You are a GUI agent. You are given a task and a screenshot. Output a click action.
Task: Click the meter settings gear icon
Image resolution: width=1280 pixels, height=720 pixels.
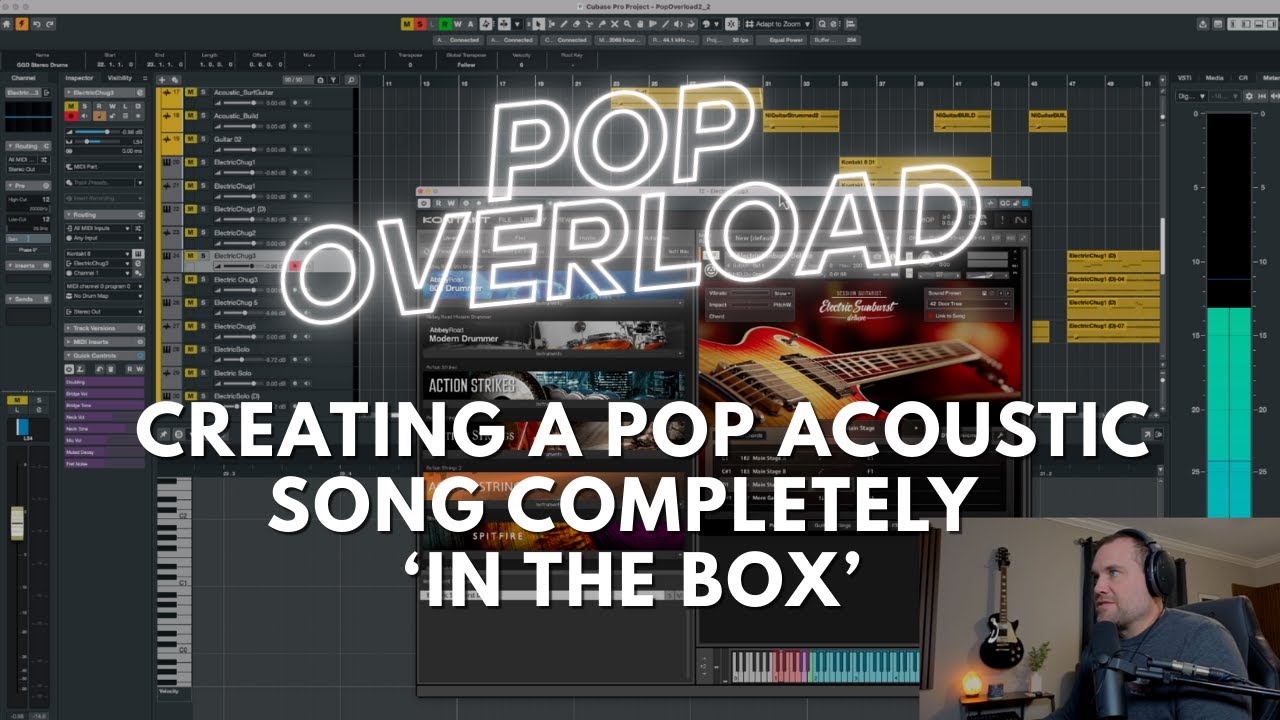(x=1249, y=96)
